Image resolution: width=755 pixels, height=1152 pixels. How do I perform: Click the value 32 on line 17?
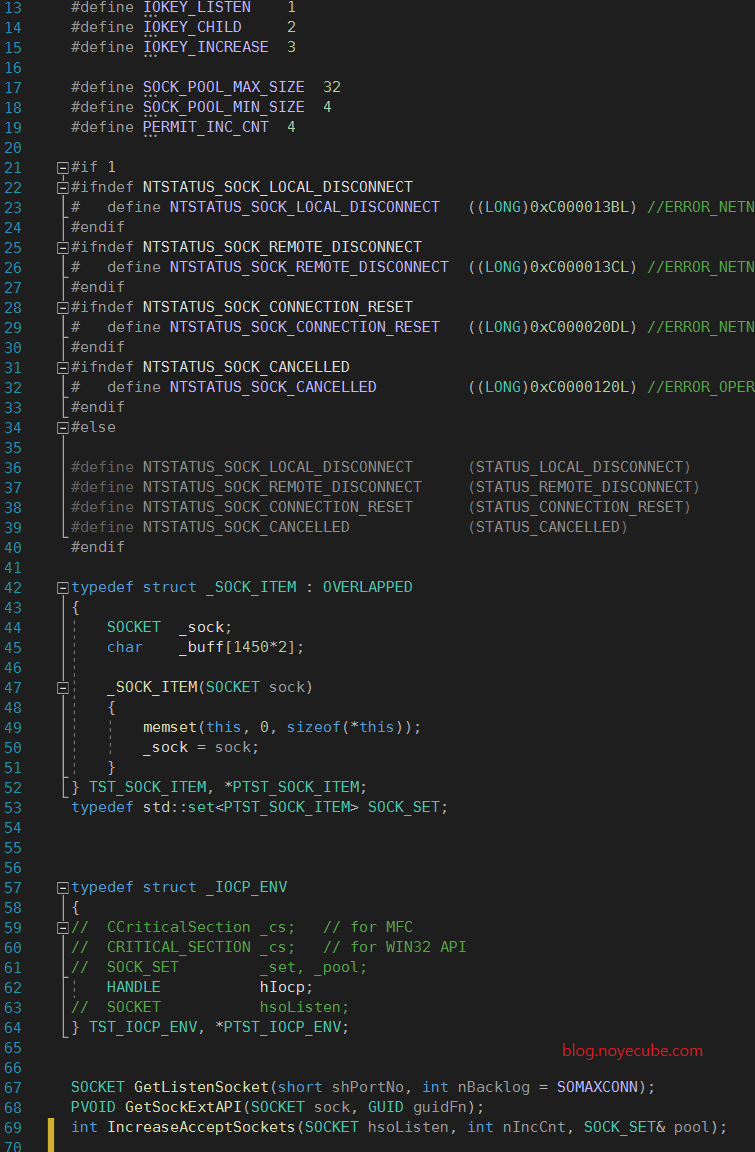[332, 87]
